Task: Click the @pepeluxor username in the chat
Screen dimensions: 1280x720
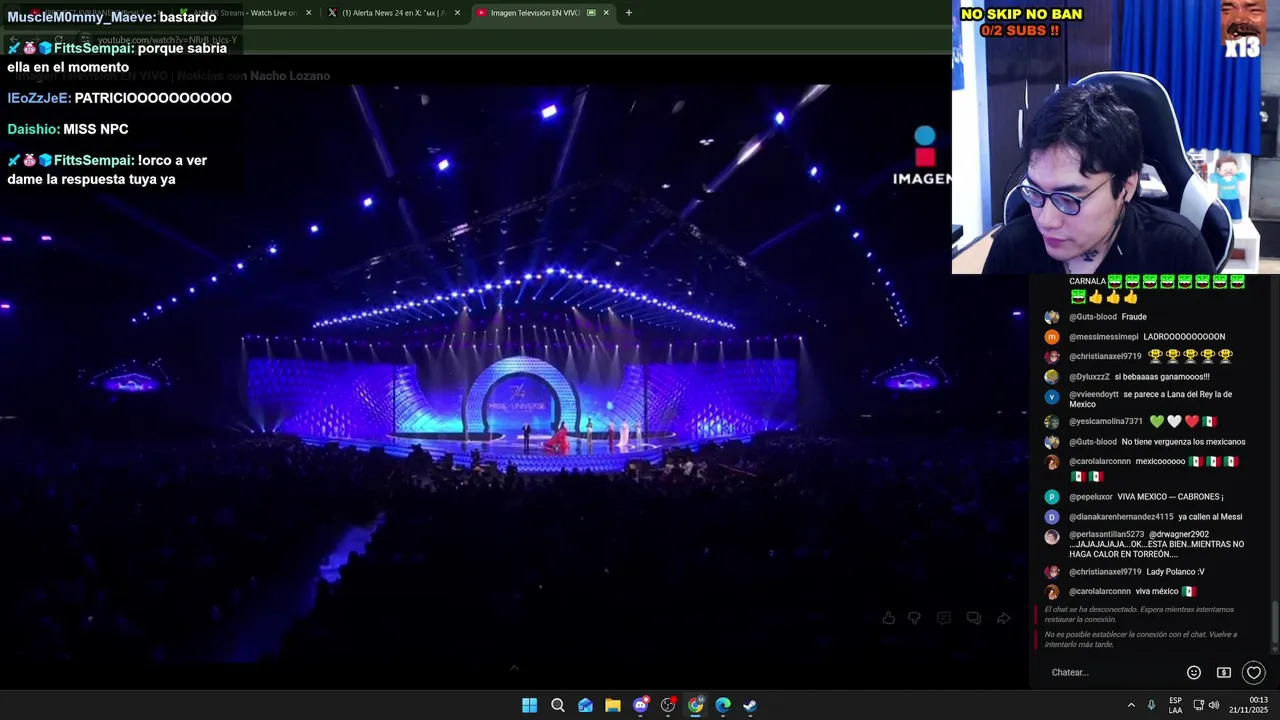Action: (x=1093, y=497)
